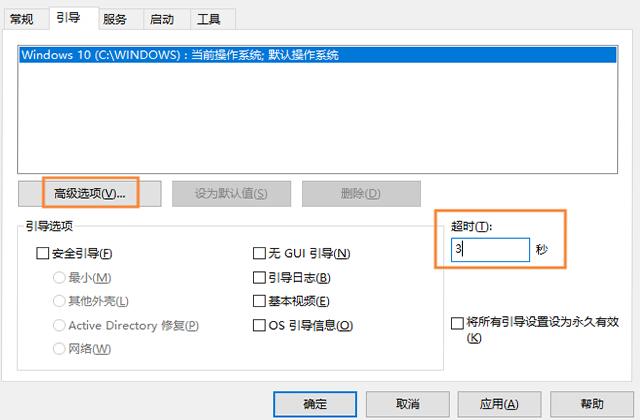Click the 应用(A) button
The width and height of the screenshot is (640, 420).
coord(499,404)
